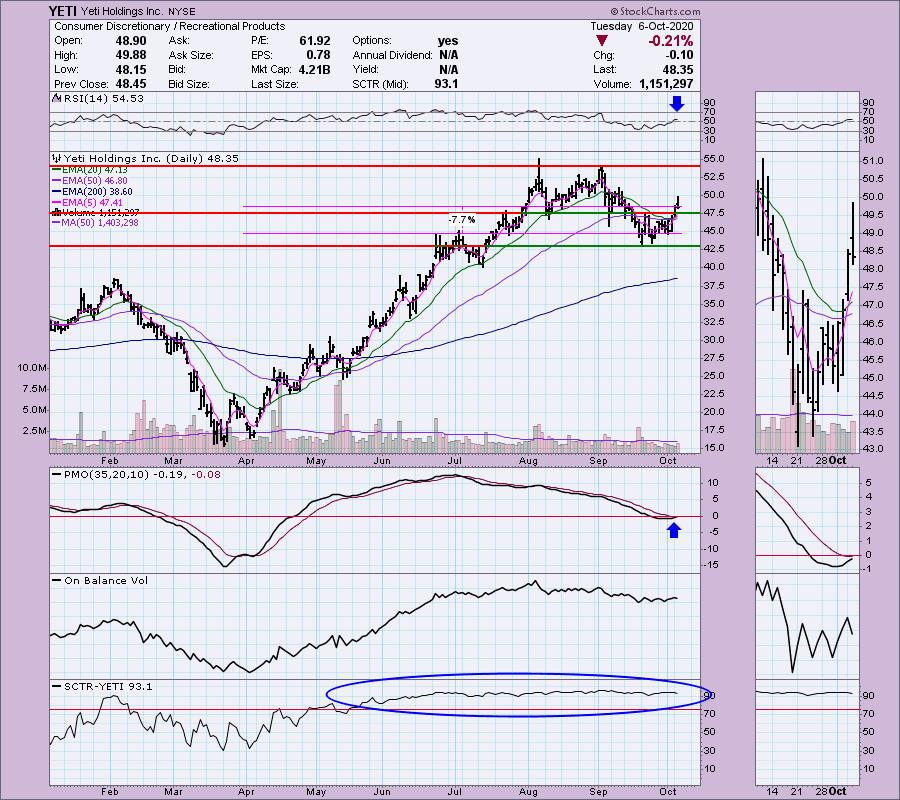Click the 'Yield:' label in quote table
Image resolution: width=900 pixels, height=800 pixels.
point(365,69)
